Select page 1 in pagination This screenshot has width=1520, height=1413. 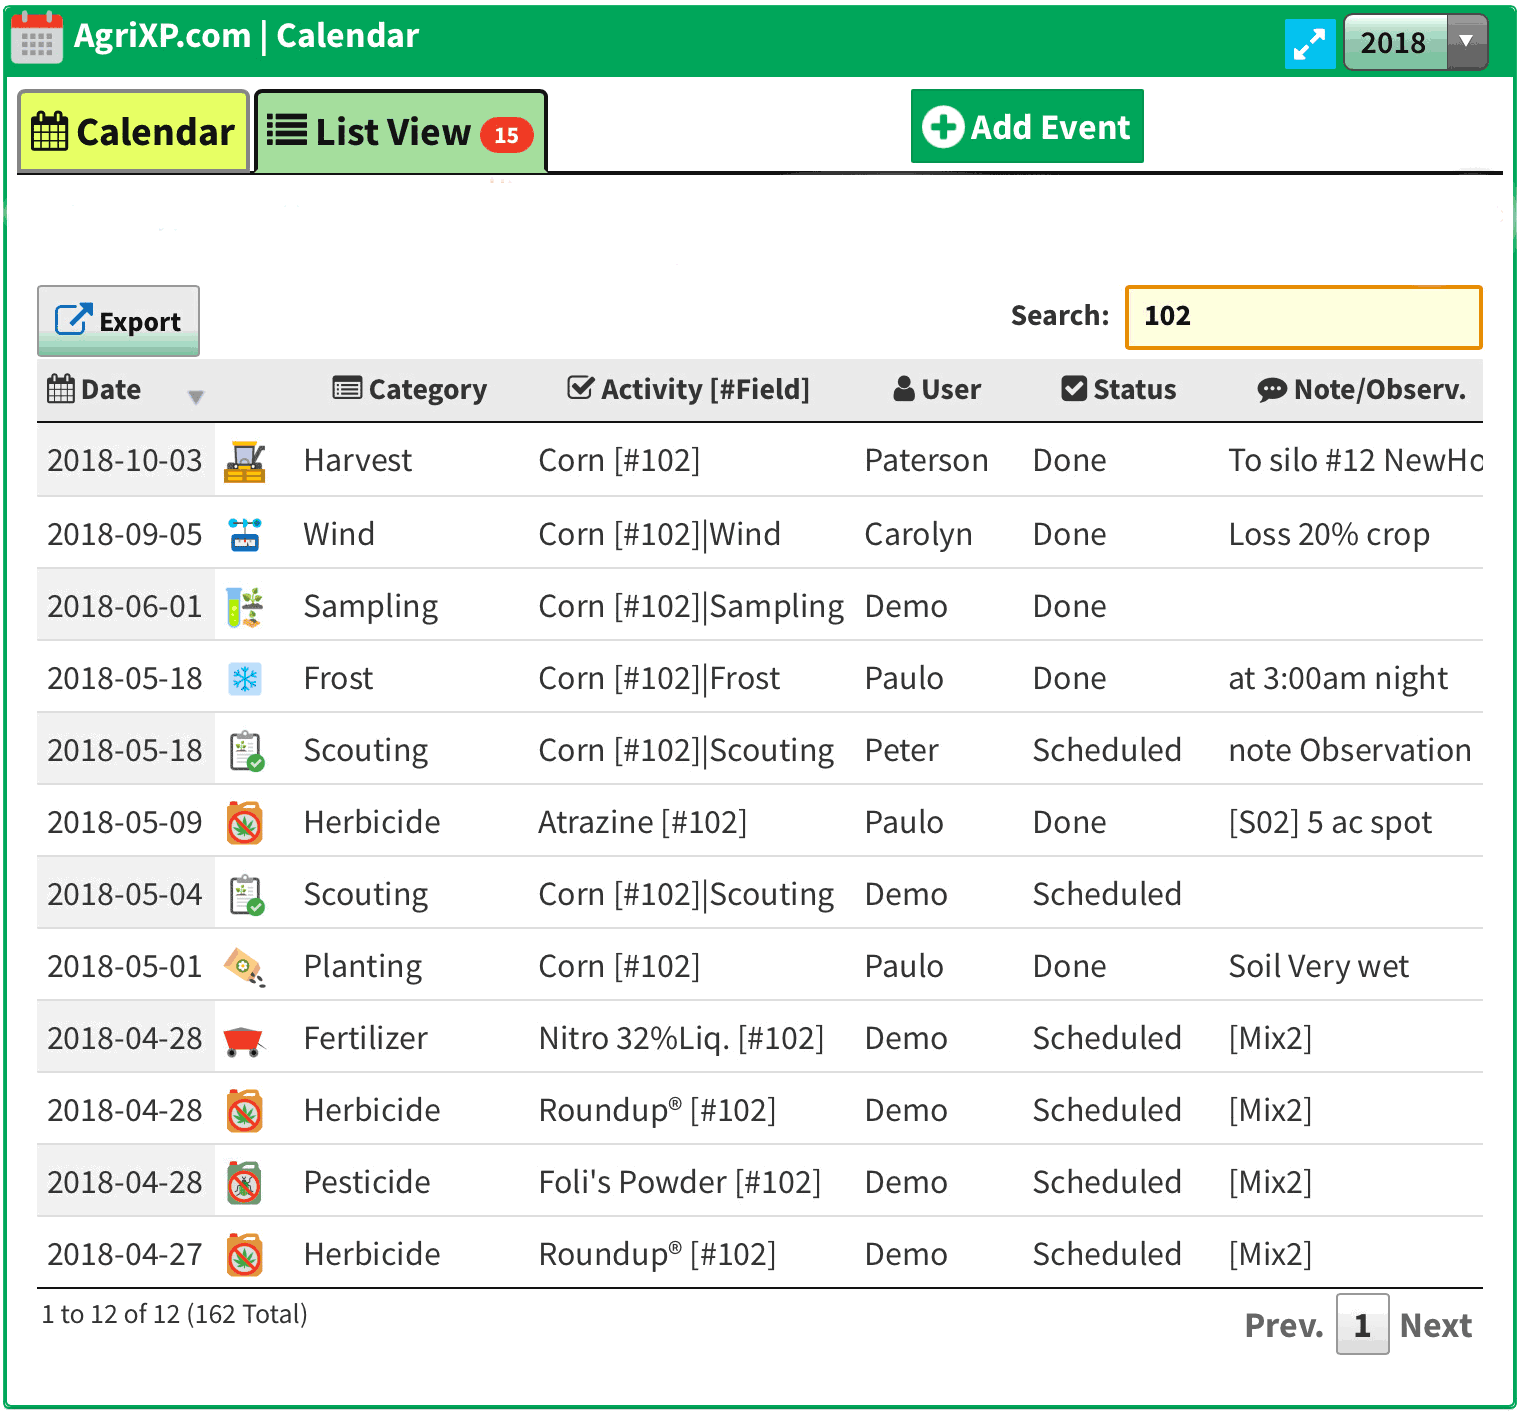click(1362, 1325)
